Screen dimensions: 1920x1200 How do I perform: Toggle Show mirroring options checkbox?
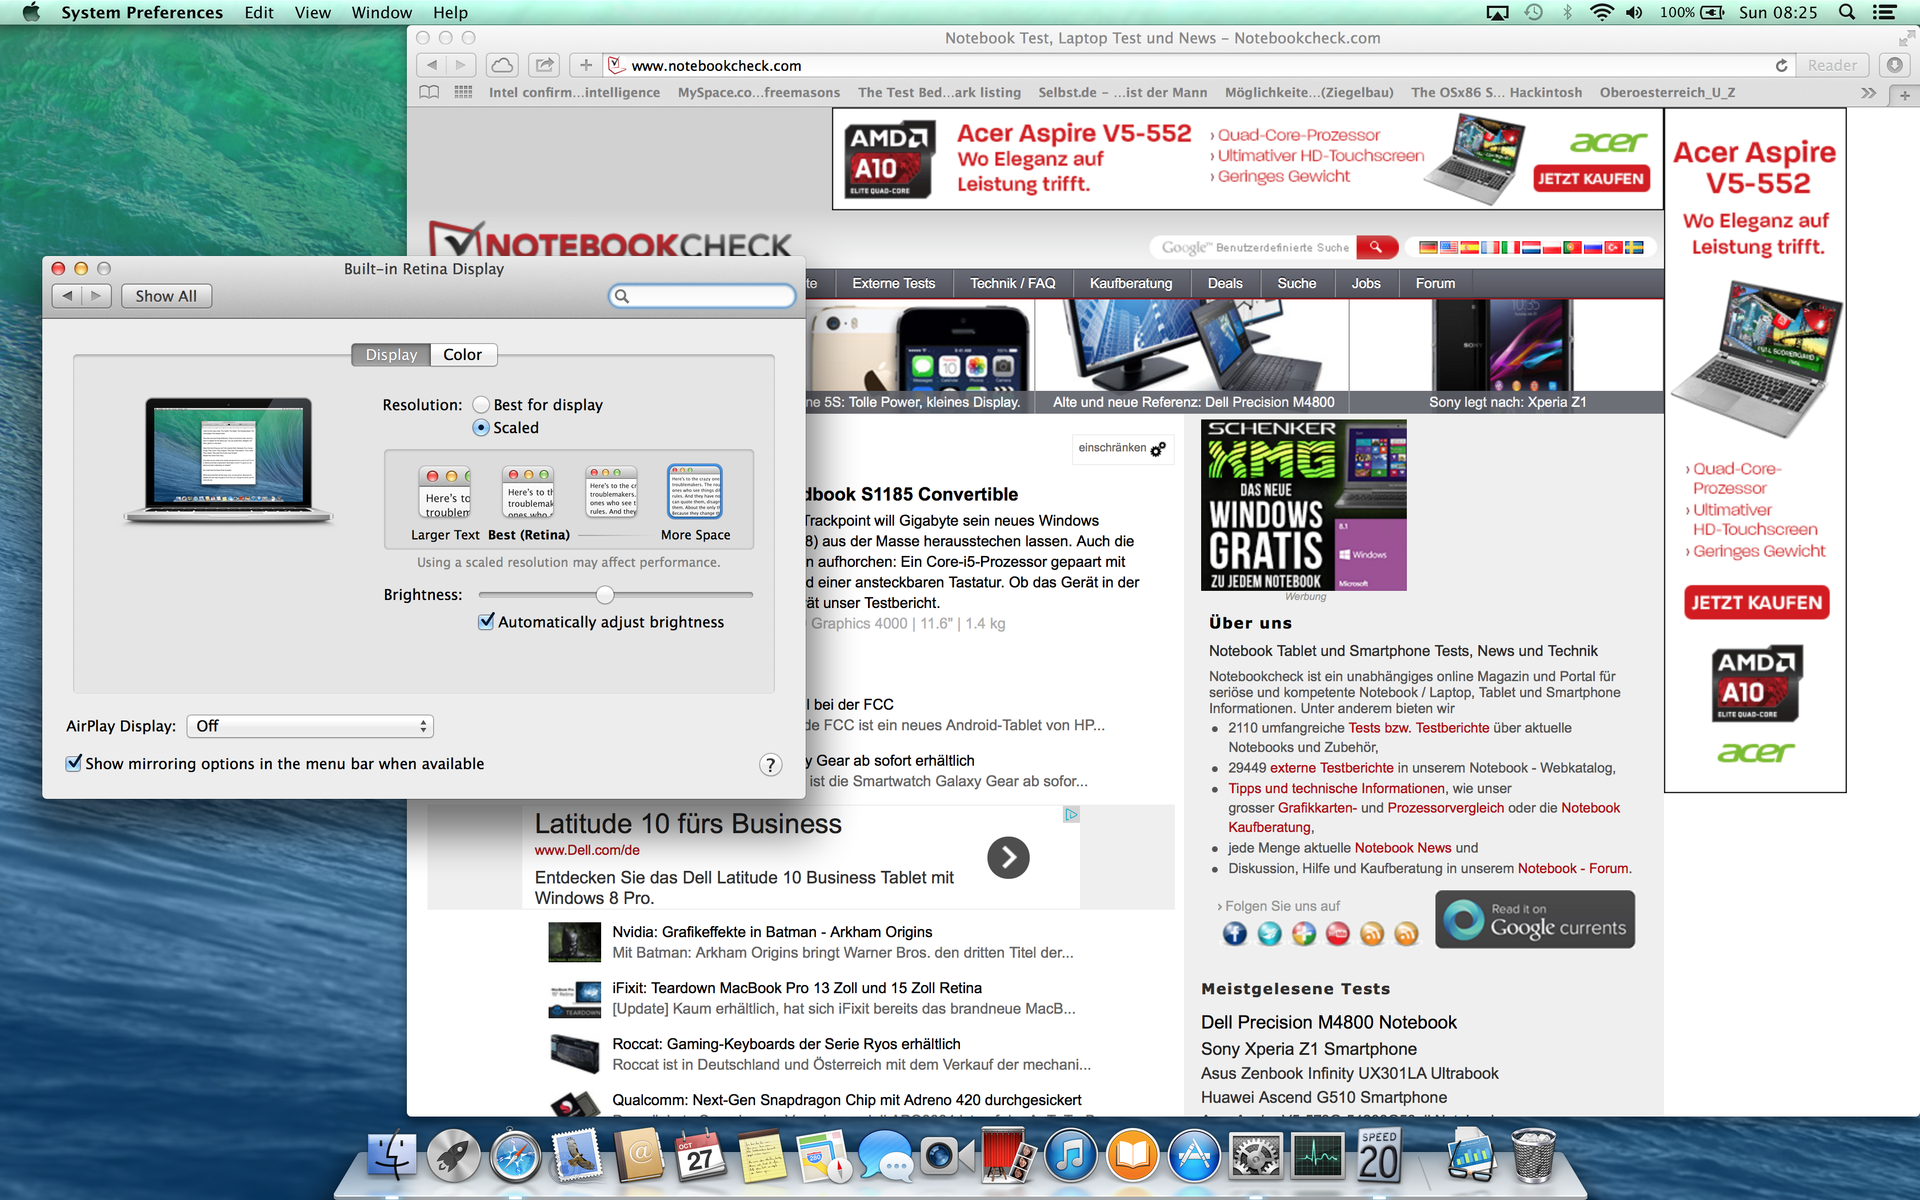(74, 763)
